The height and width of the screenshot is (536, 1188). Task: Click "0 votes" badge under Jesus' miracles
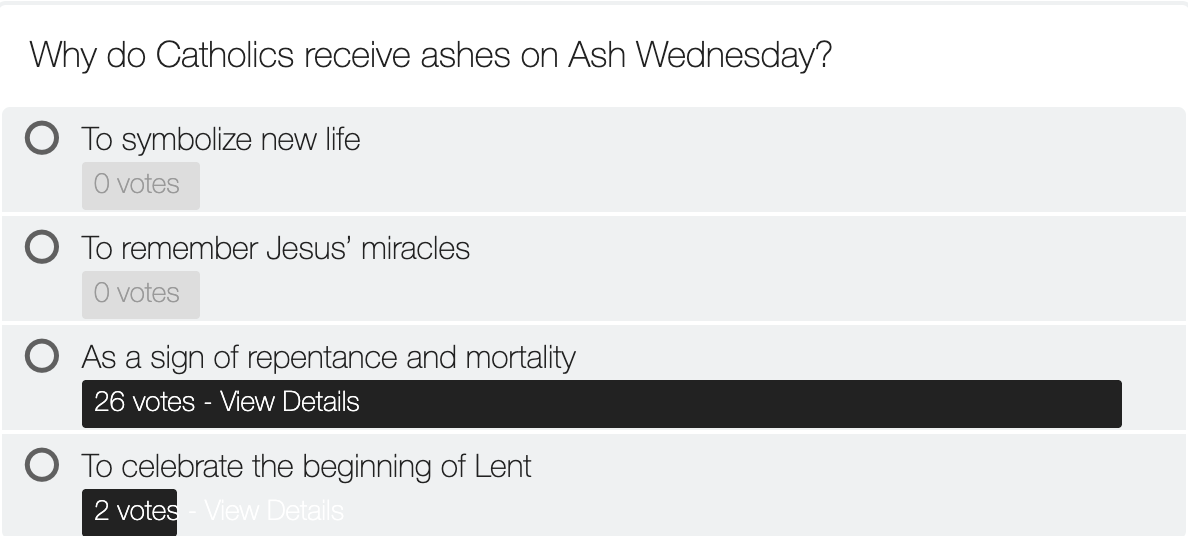[x=141, y=295]
